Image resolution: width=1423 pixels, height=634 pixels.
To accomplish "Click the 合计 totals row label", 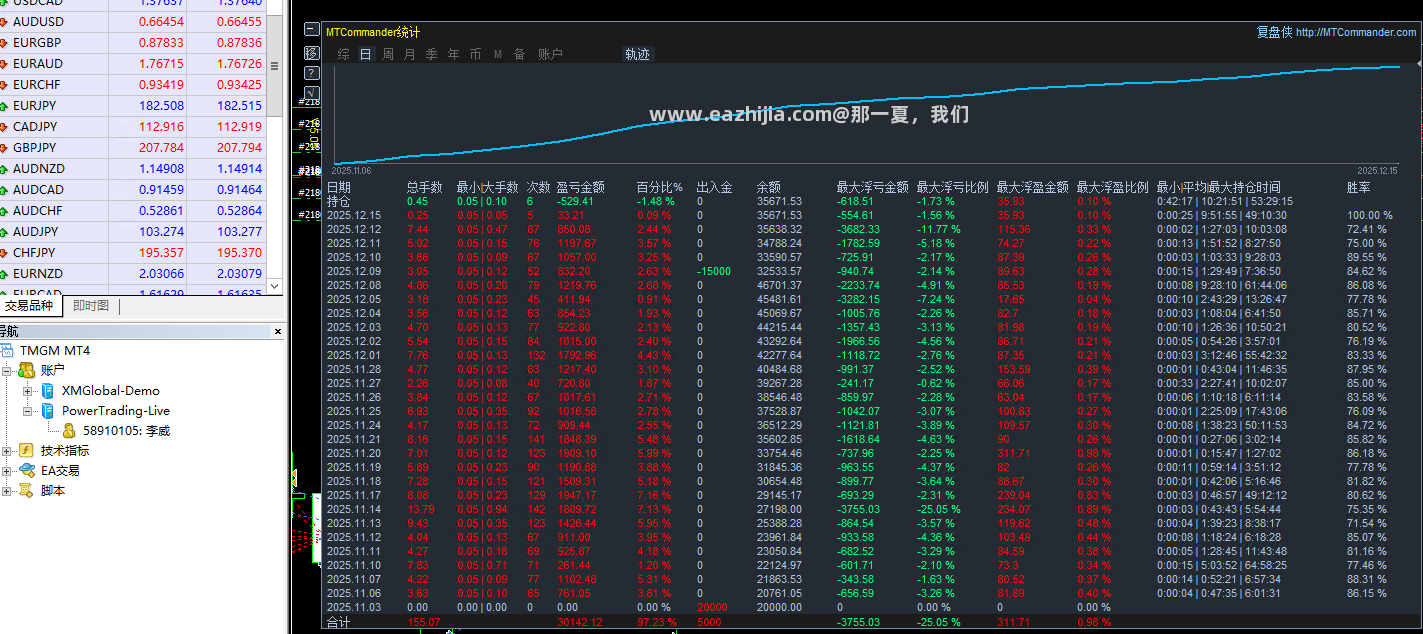I will (x=339, y=622).
